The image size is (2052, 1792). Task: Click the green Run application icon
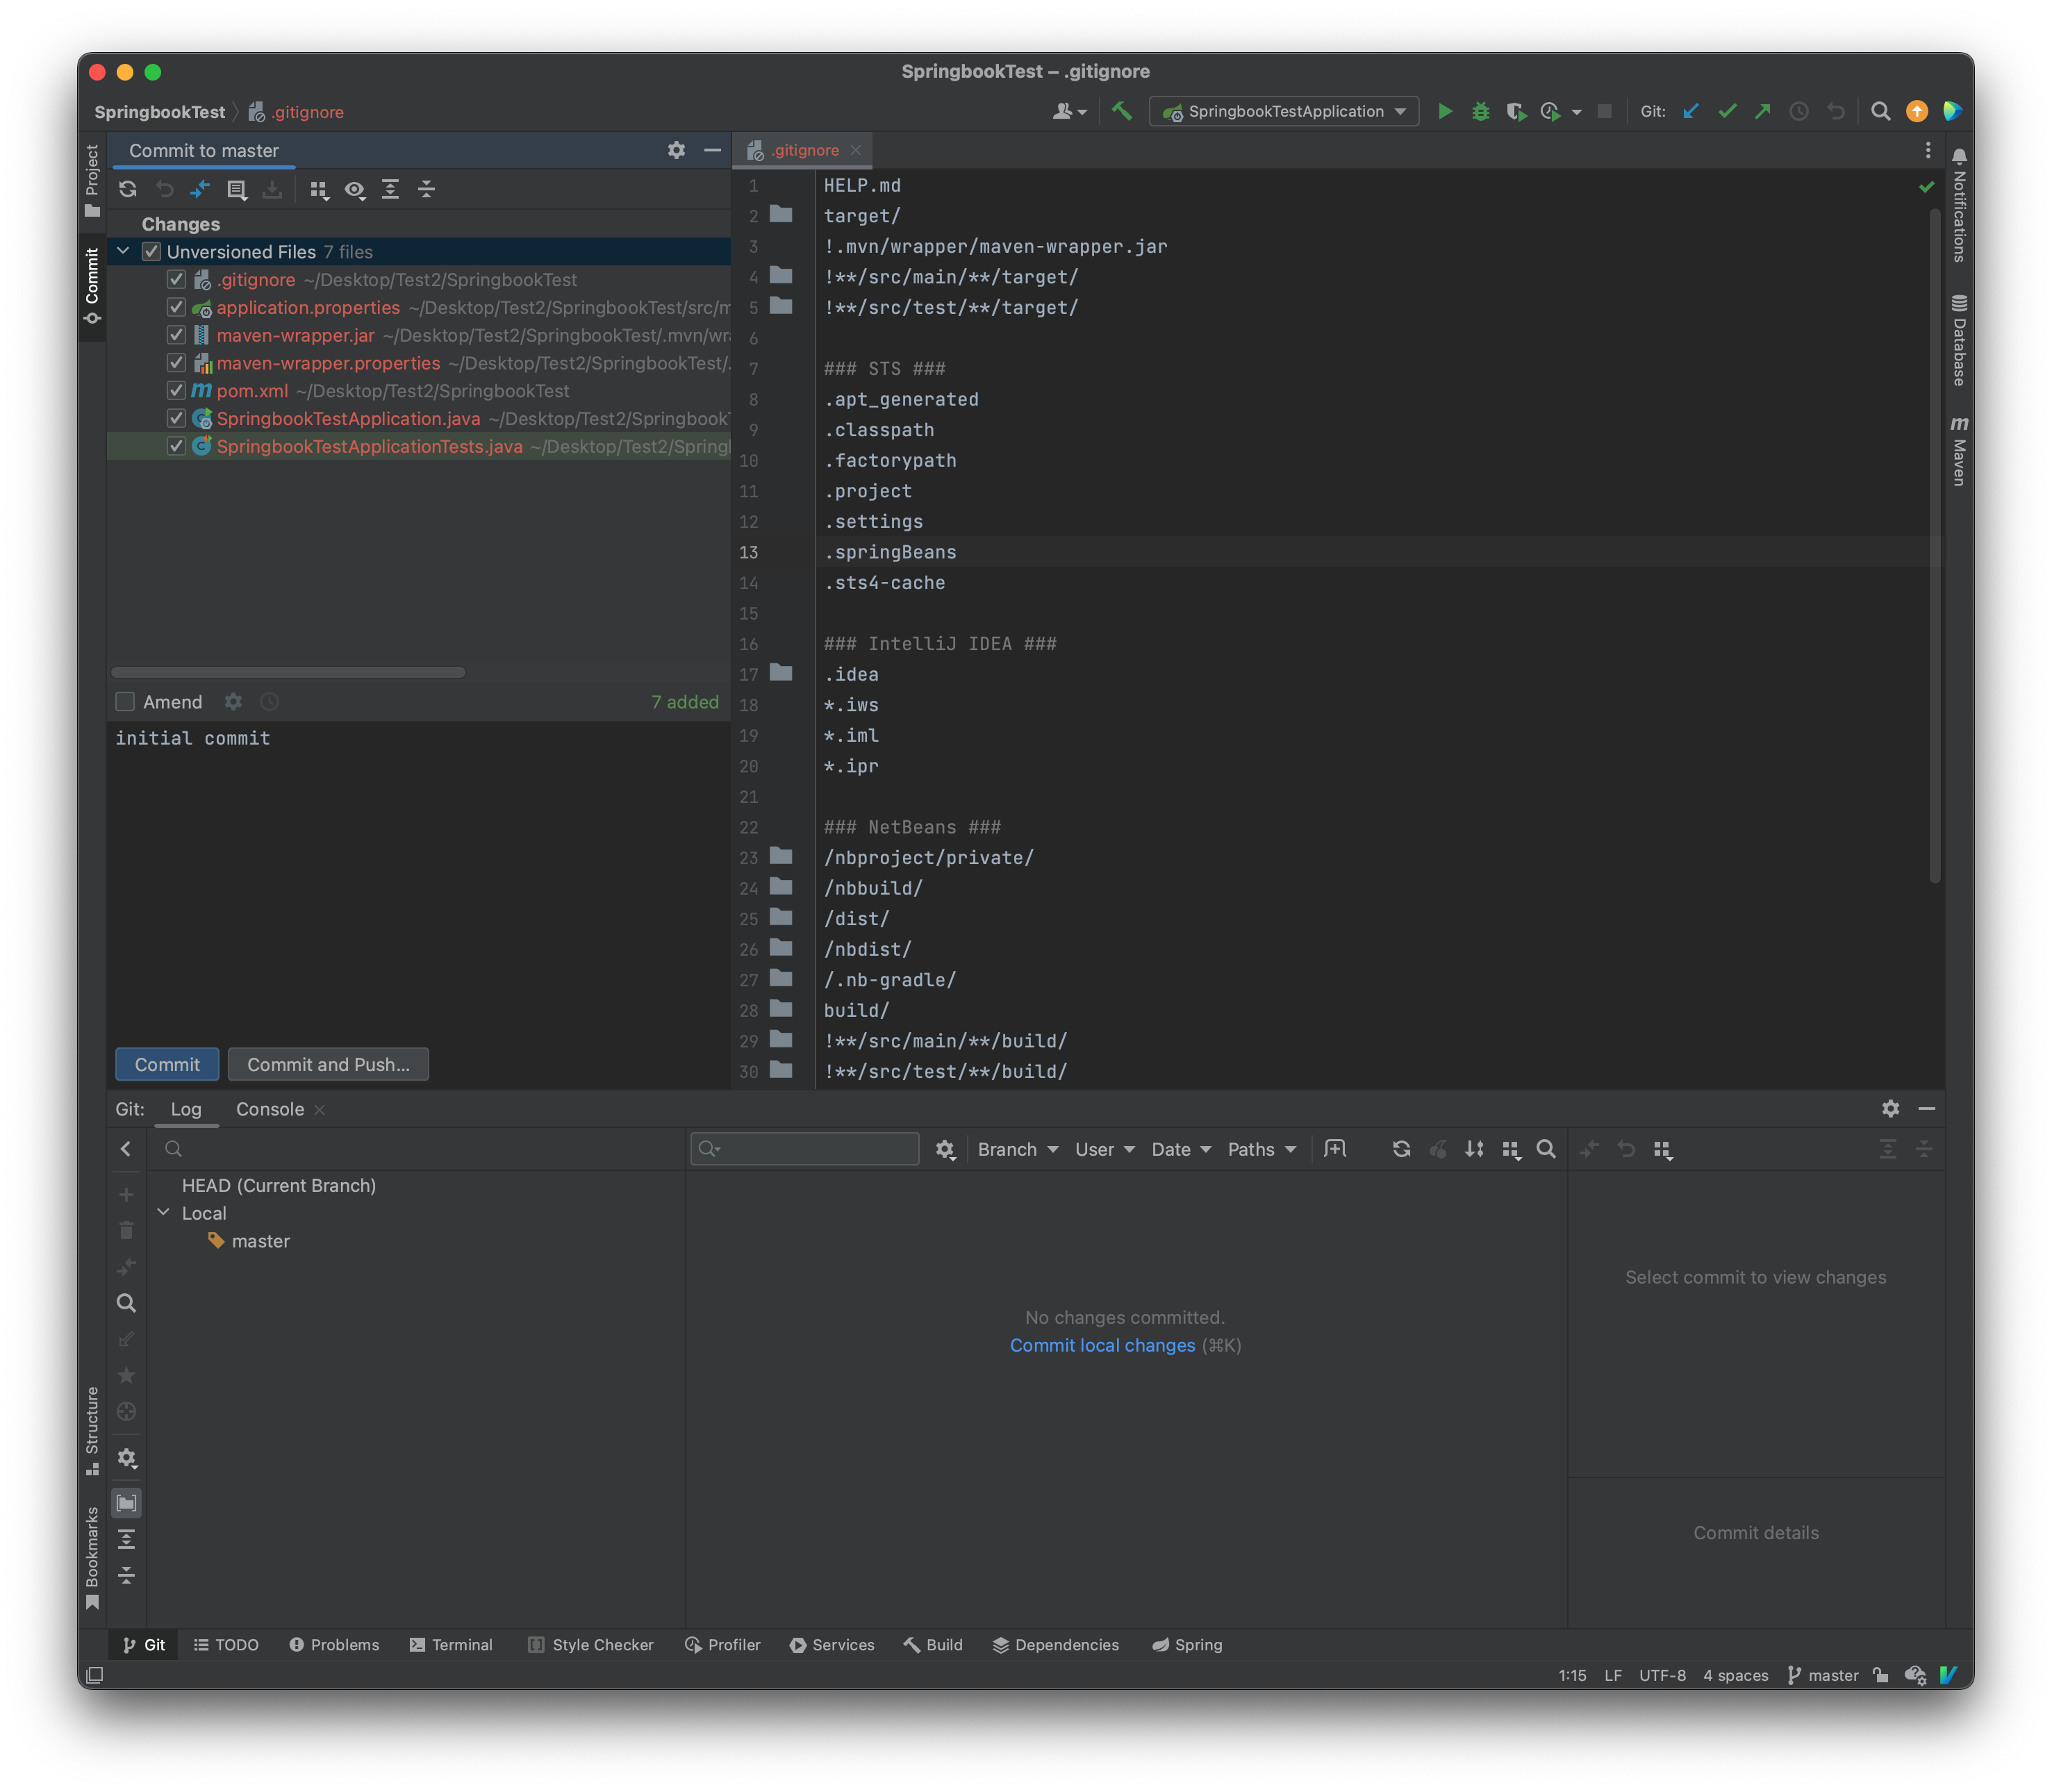coord(1444,111)
